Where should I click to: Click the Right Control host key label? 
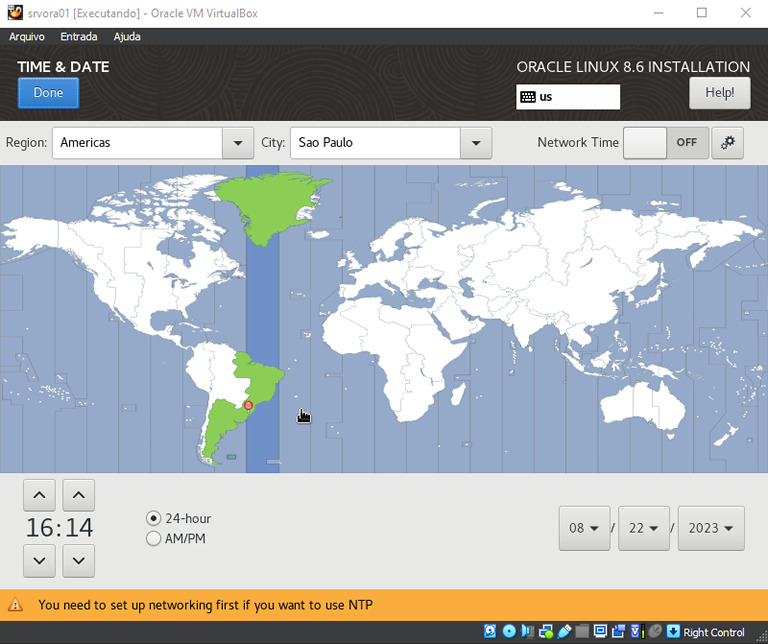tap(714, 632)
